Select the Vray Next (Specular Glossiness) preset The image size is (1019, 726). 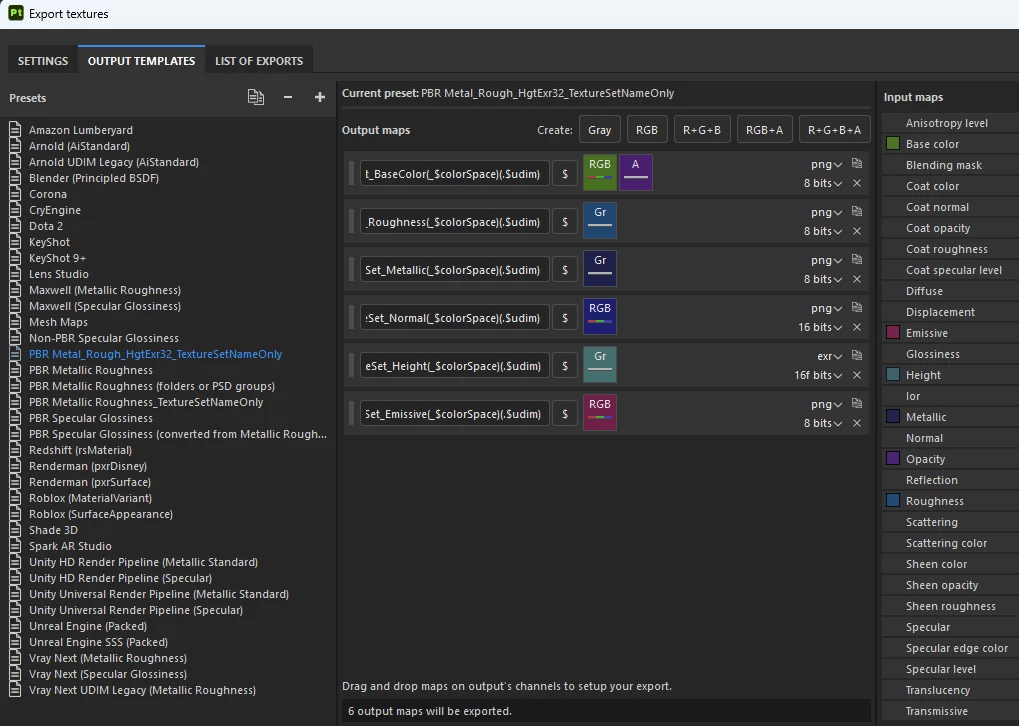coord(108,674)
